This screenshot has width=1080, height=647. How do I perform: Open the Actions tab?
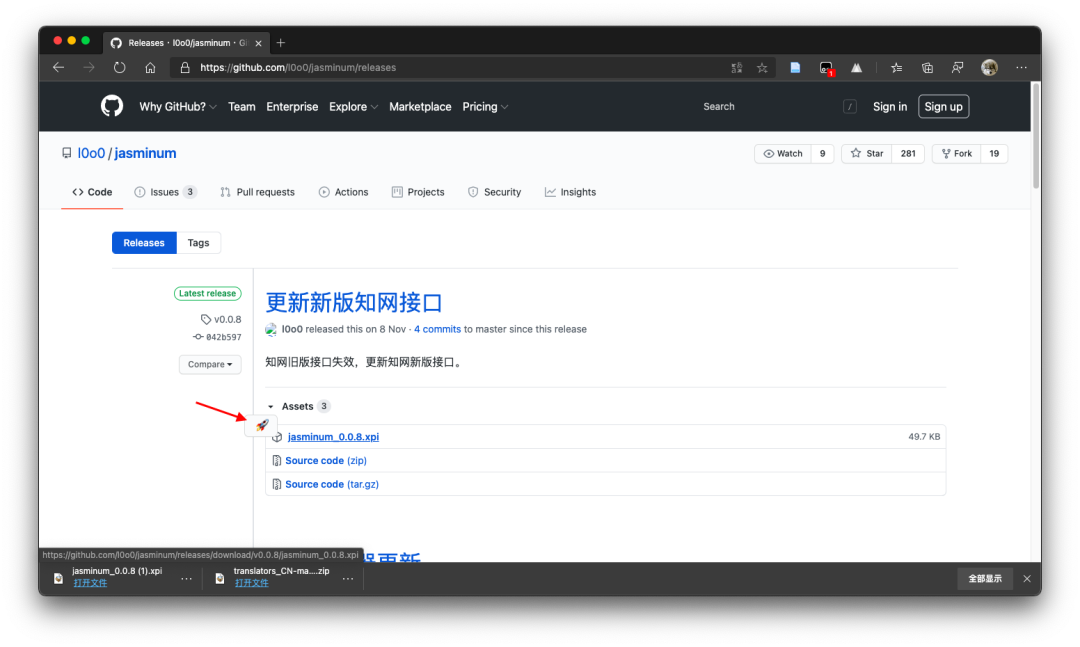click(x=344, y=192)
